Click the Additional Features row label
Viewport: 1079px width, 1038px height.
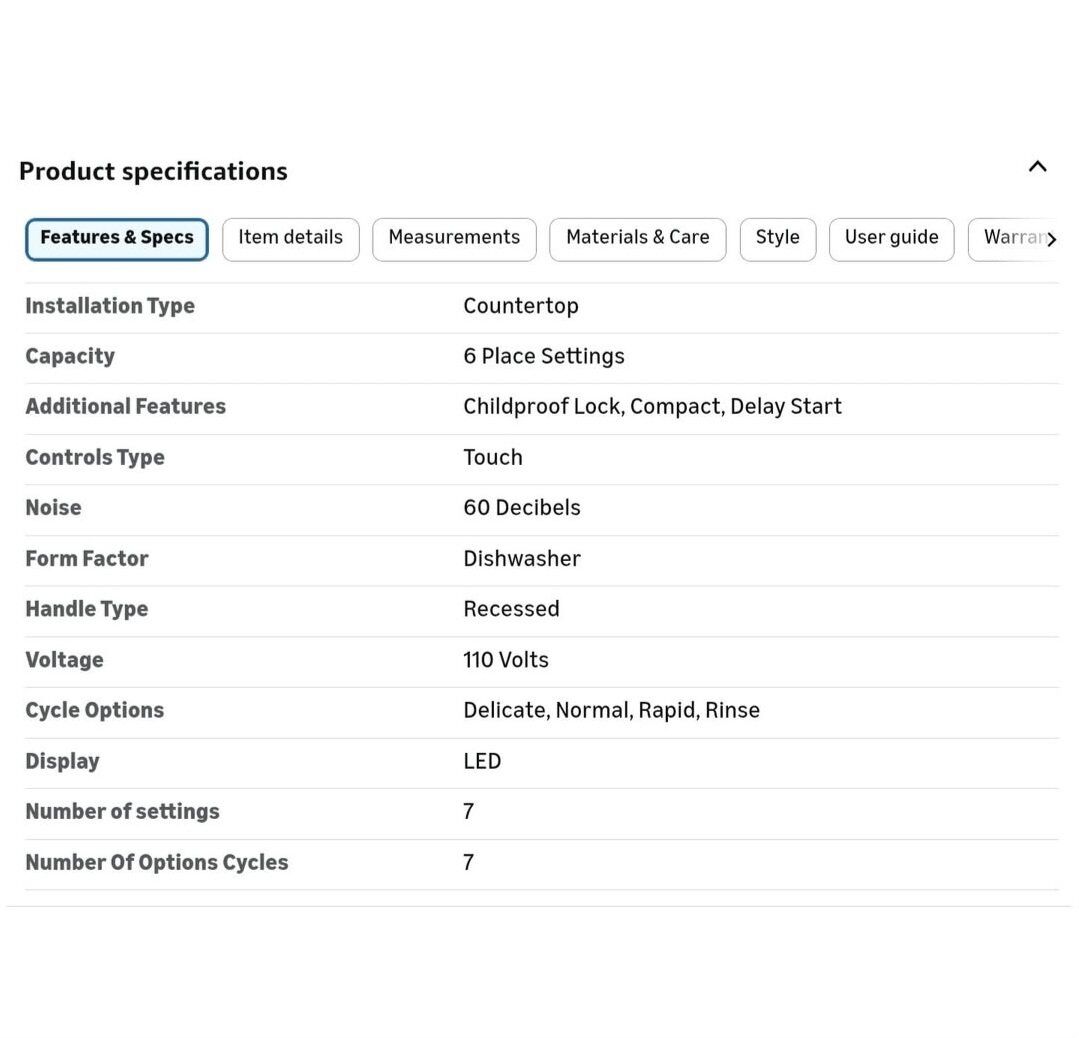point(125,406)
